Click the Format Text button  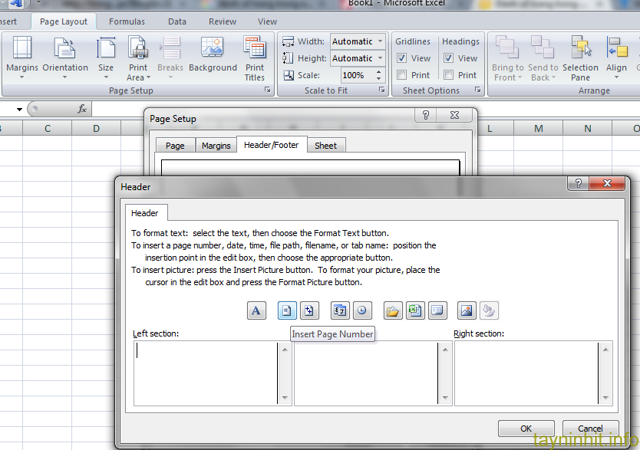(x=257, y=311)
